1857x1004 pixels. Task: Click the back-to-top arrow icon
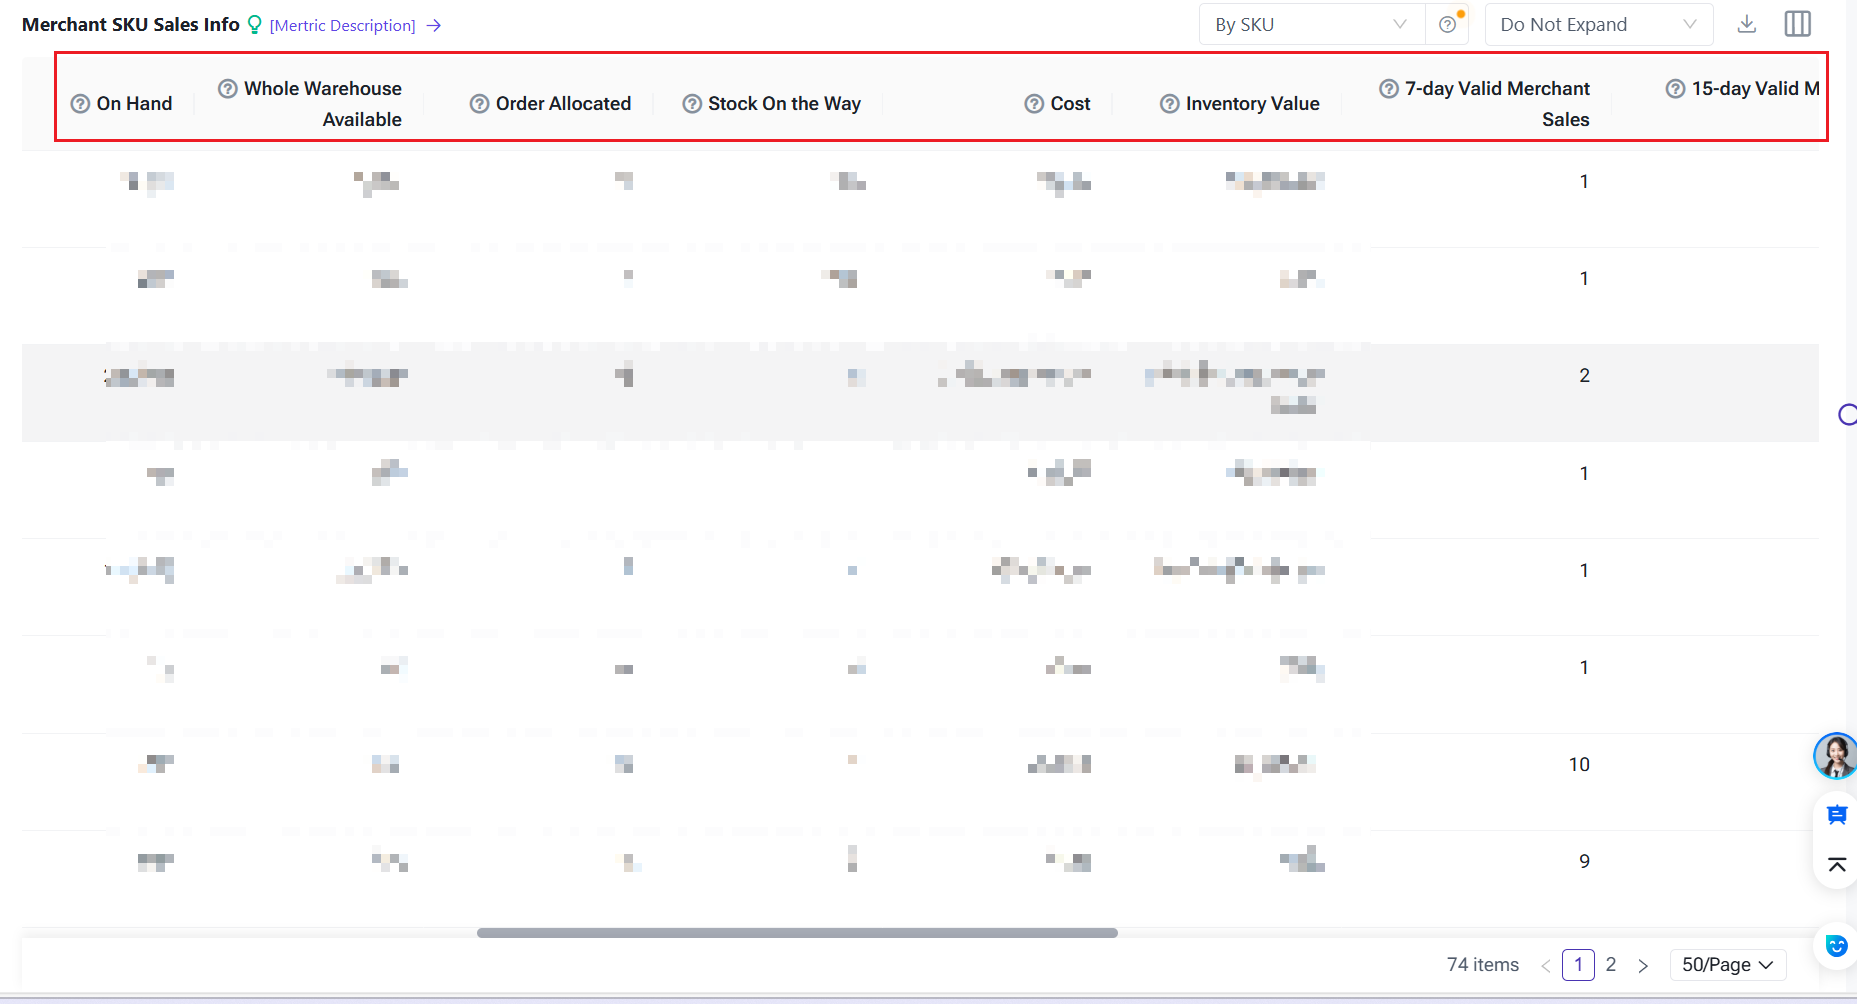point(1837,864)
